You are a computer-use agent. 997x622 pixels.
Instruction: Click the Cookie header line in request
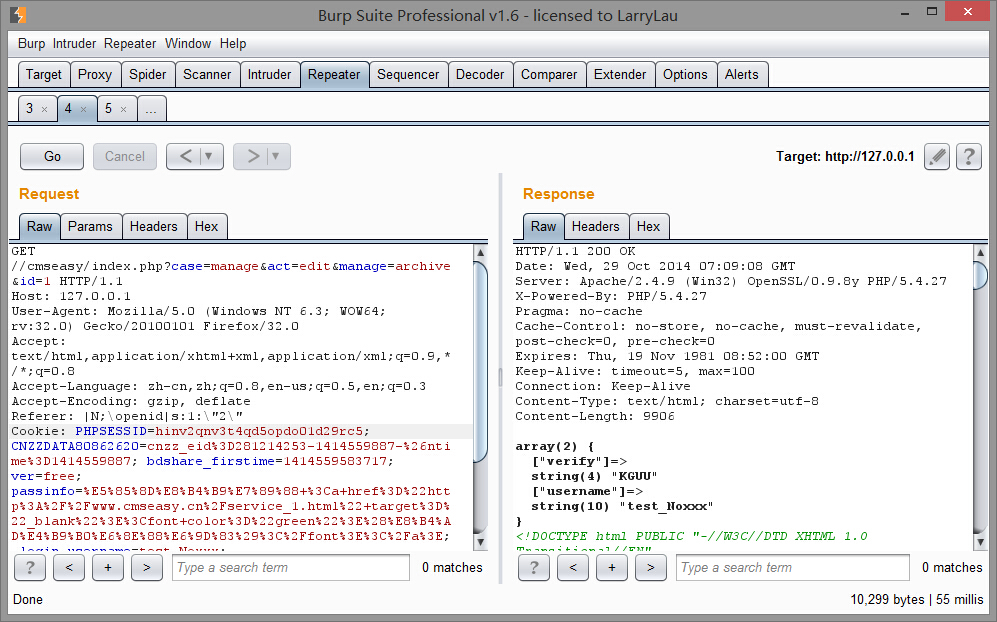[242, 431]
